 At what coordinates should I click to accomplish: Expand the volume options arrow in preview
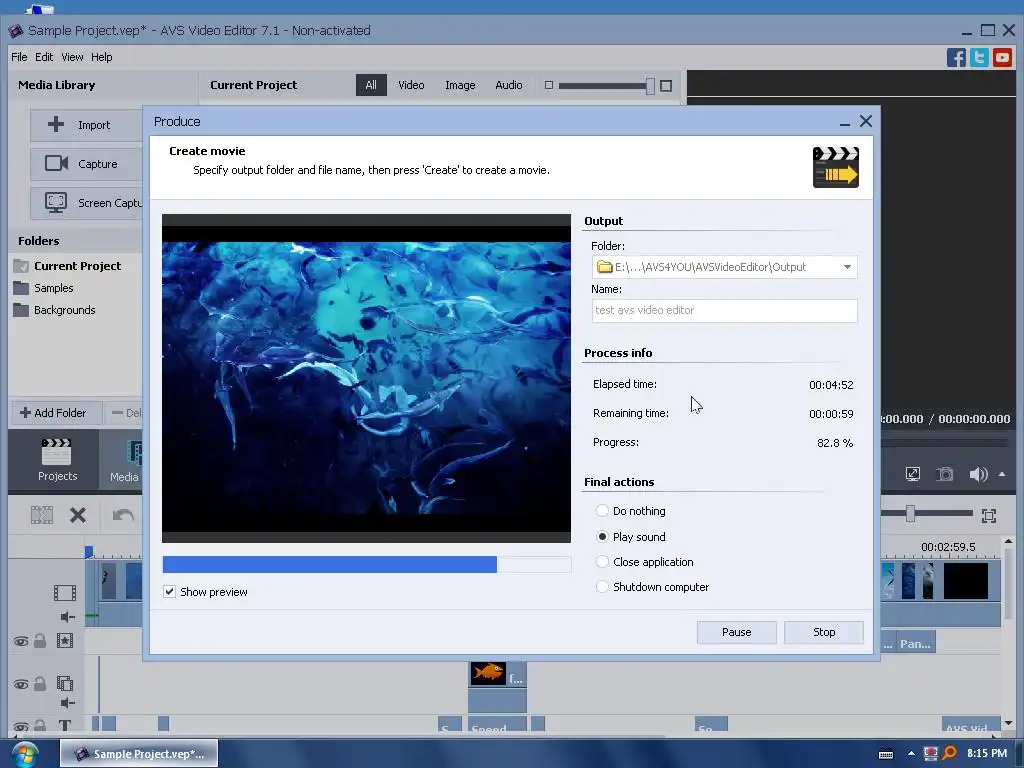click(1002, 474)
